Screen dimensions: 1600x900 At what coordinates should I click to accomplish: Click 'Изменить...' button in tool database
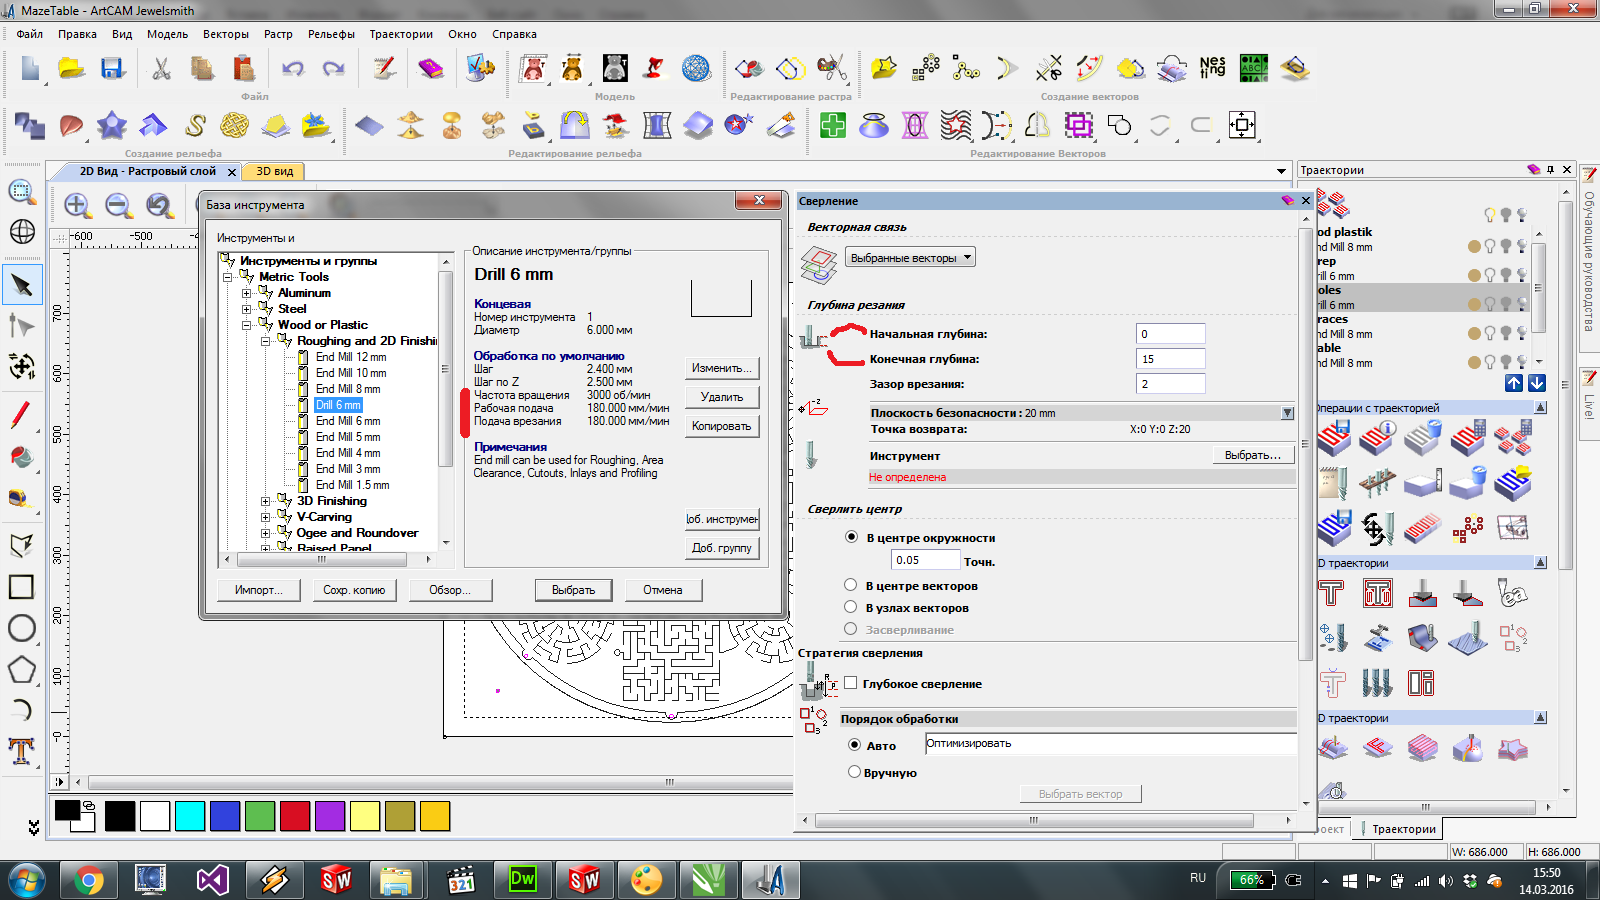pos(722,368)
